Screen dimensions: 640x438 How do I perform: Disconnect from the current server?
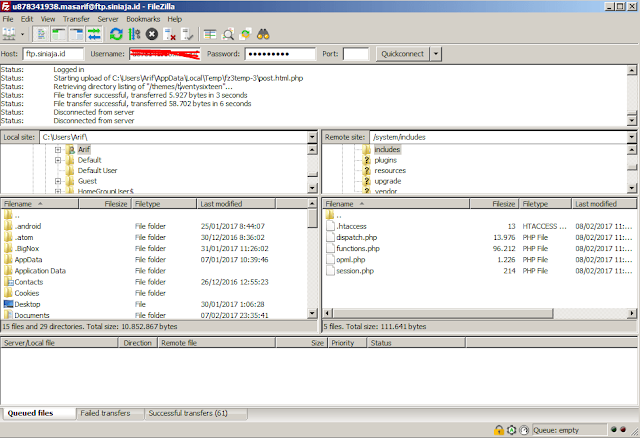[169, 34]
